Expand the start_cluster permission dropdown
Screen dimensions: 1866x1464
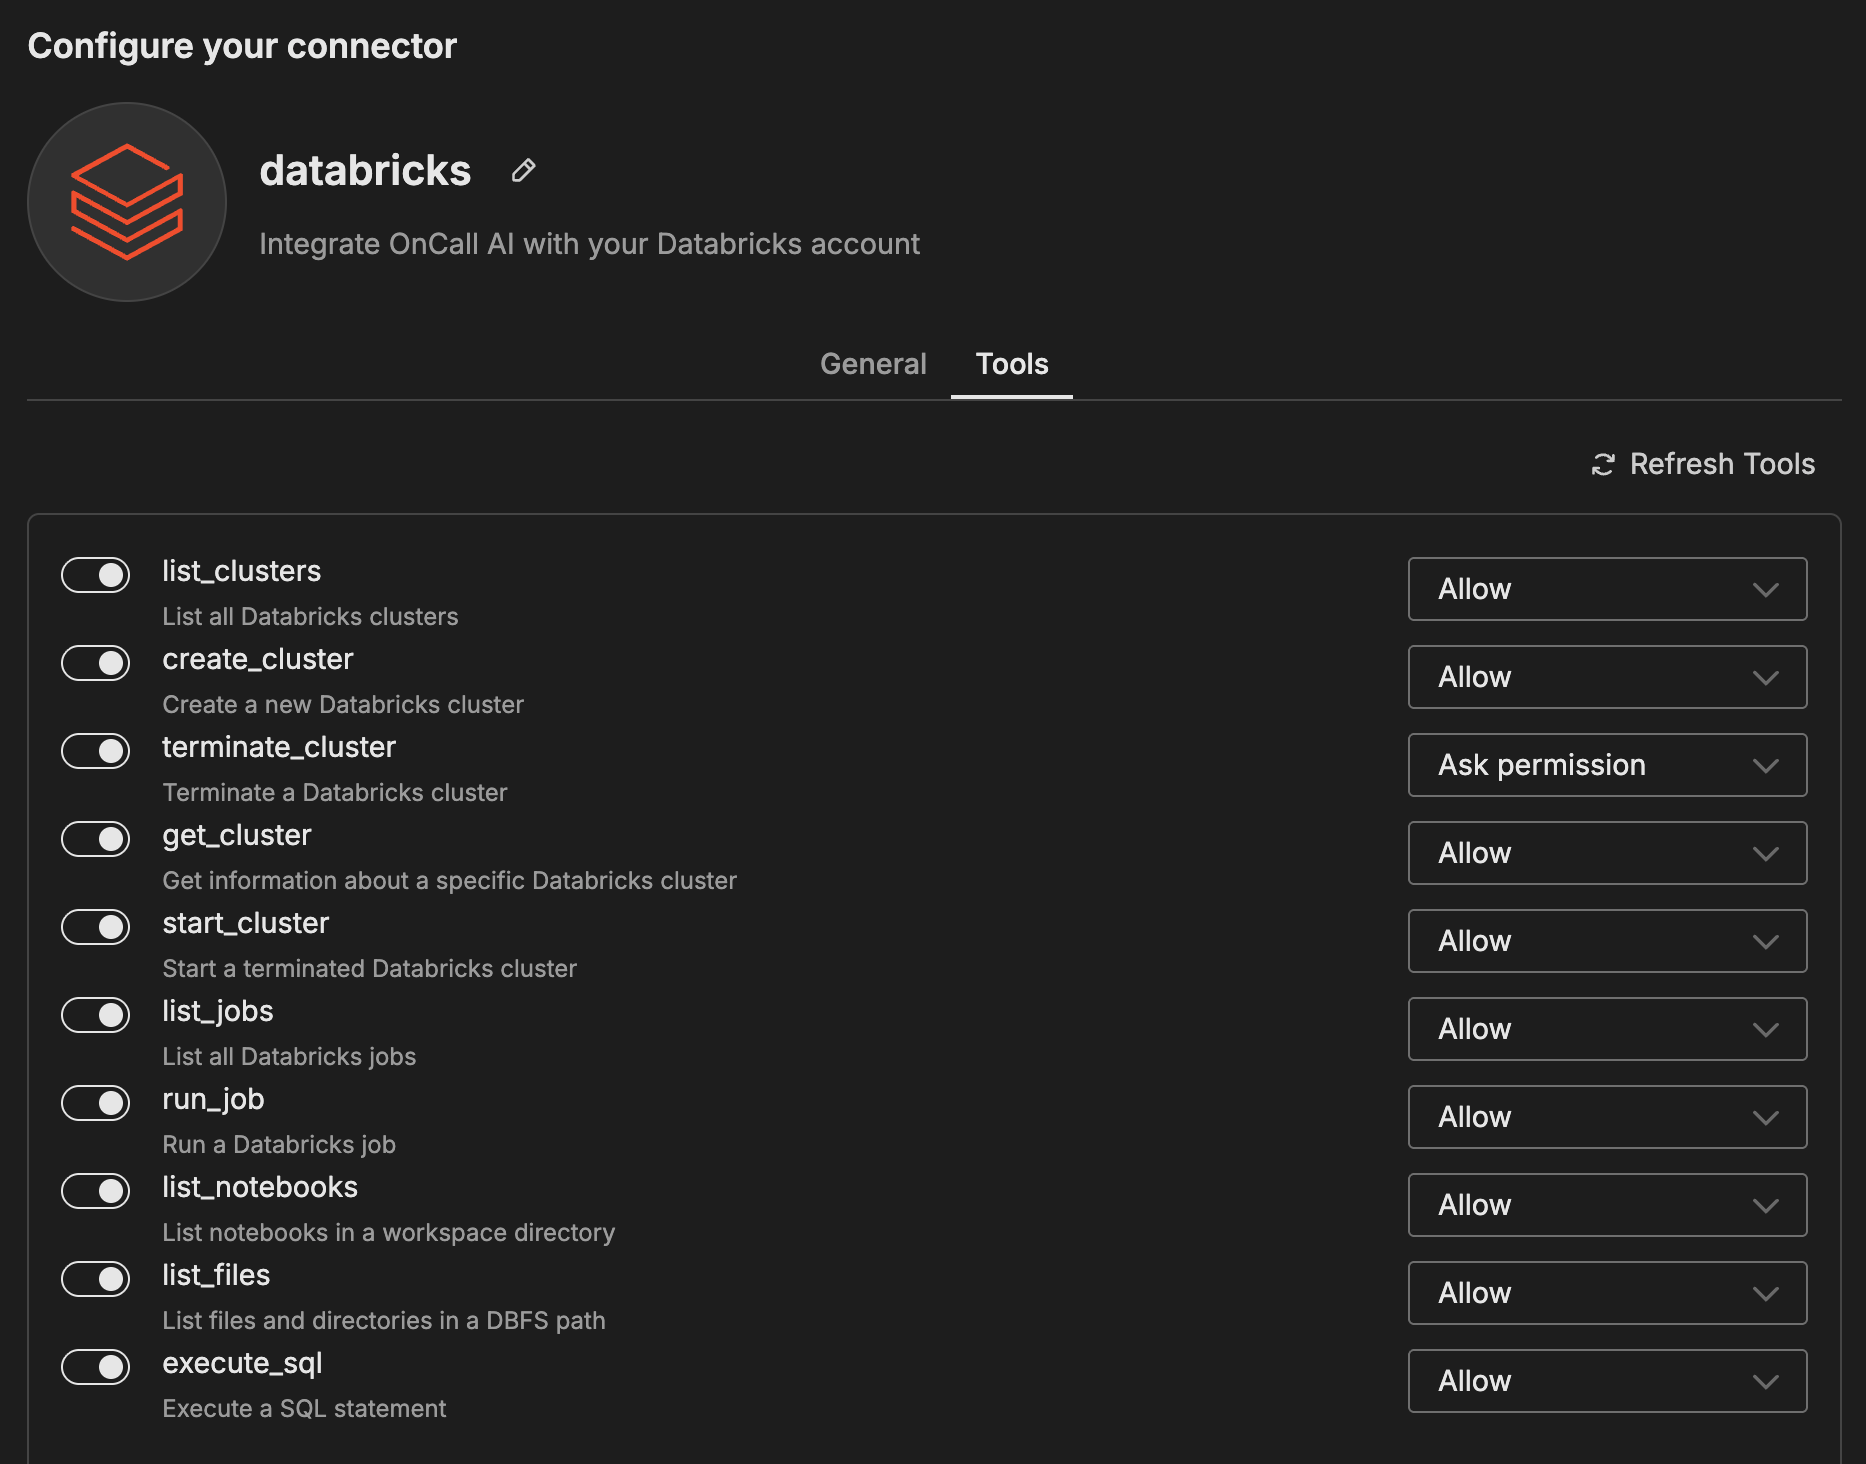(1606, 941)
